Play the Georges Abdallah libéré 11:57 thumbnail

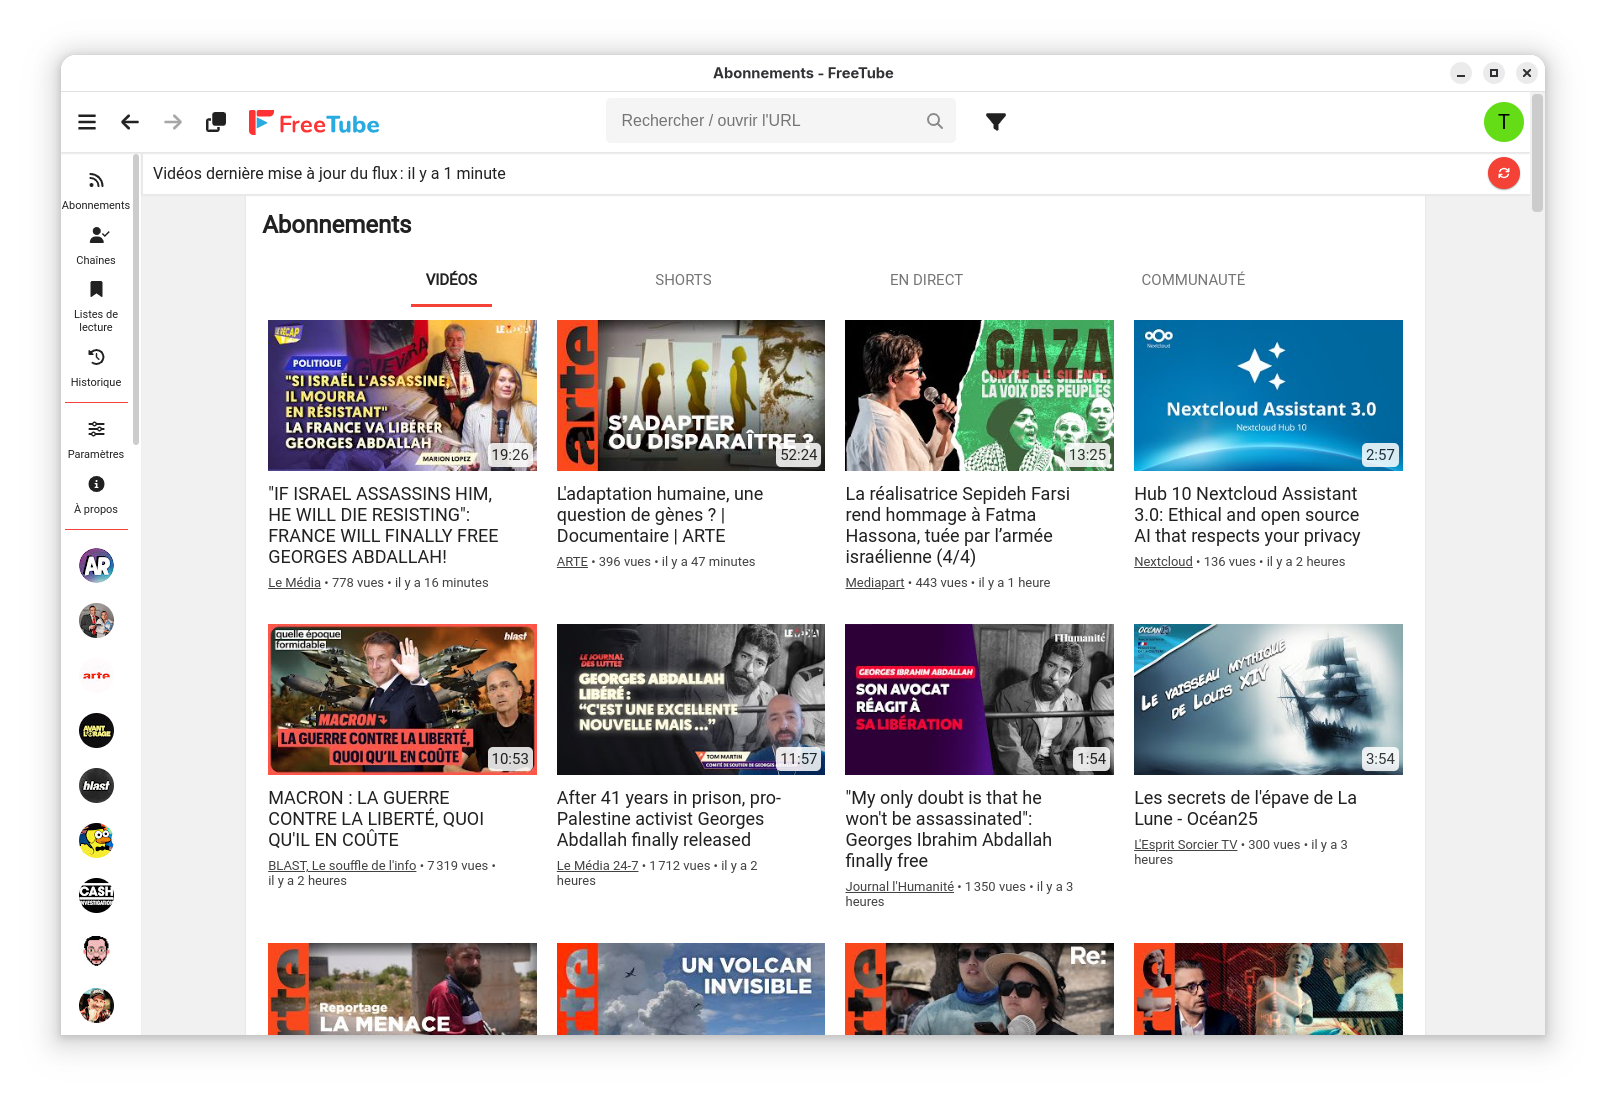tap(691, 699)
